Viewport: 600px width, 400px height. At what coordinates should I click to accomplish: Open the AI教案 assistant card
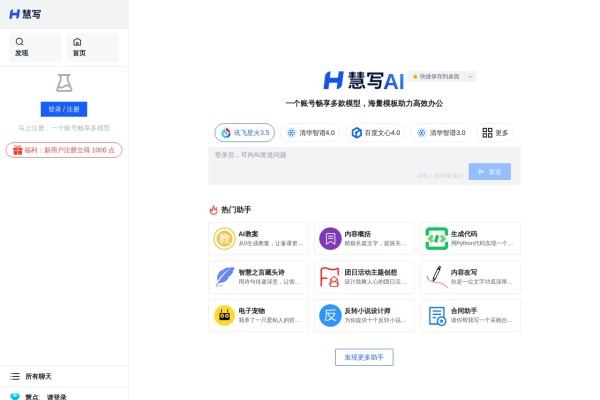[258, 238]
